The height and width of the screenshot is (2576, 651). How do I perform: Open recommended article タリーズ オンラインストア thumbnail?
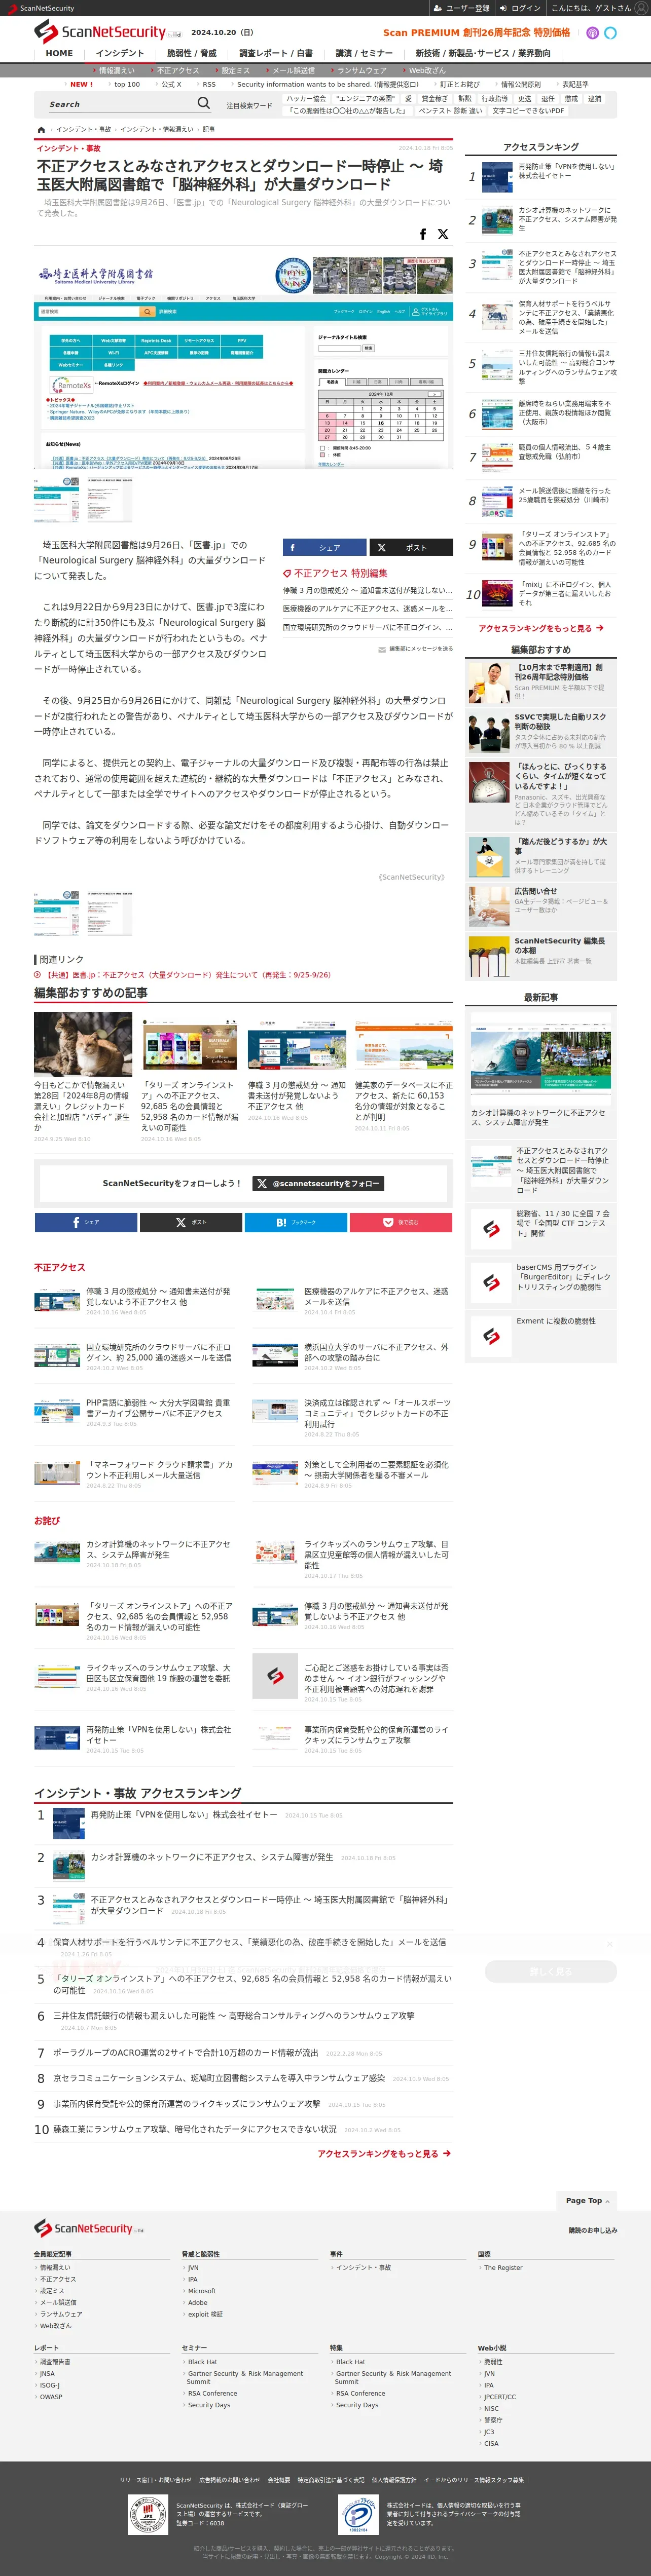(x=190, y=1043)
